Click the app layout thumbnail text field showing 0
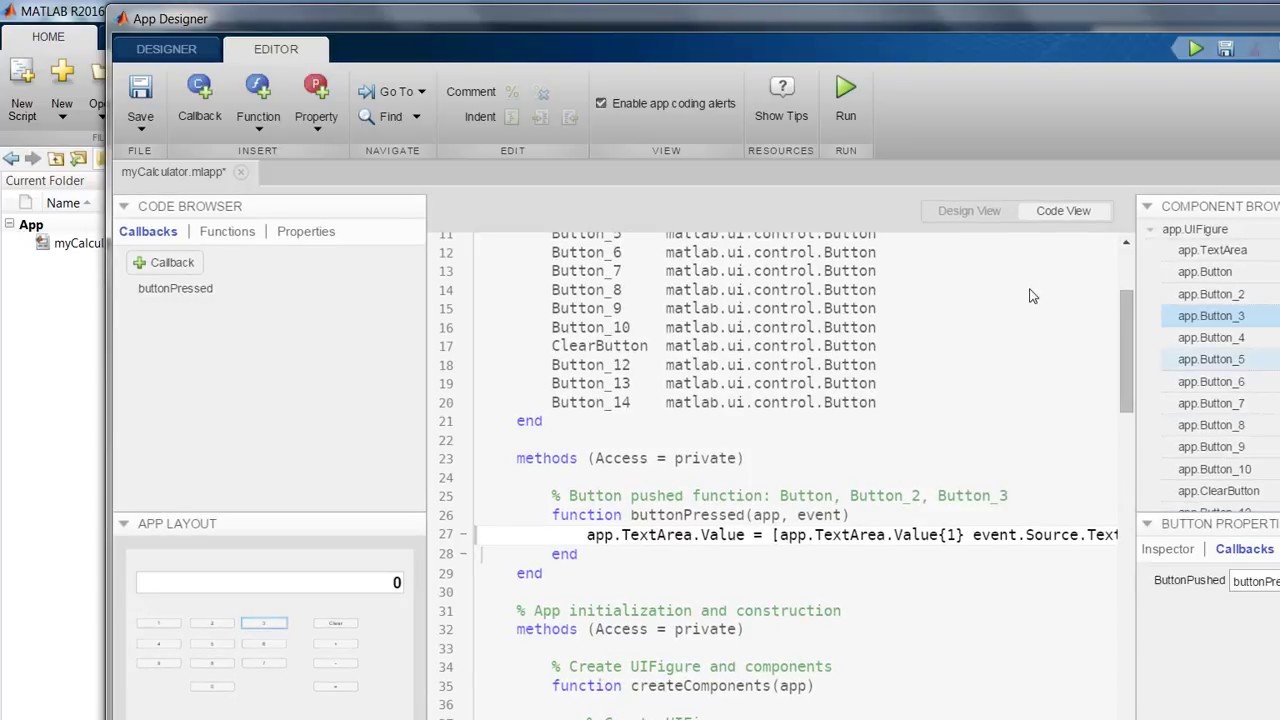The height and width of the screenshot is (720, 1280). [270, 583]
